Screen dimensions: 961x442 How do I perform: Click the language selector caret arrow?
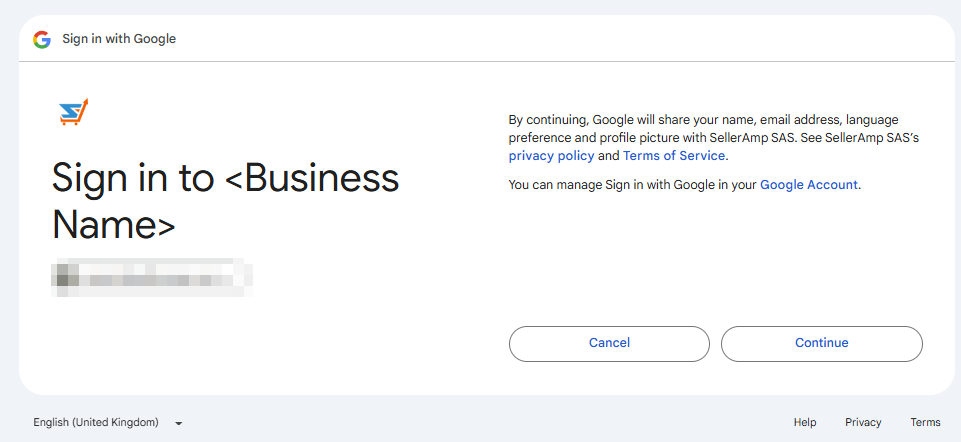178,423
